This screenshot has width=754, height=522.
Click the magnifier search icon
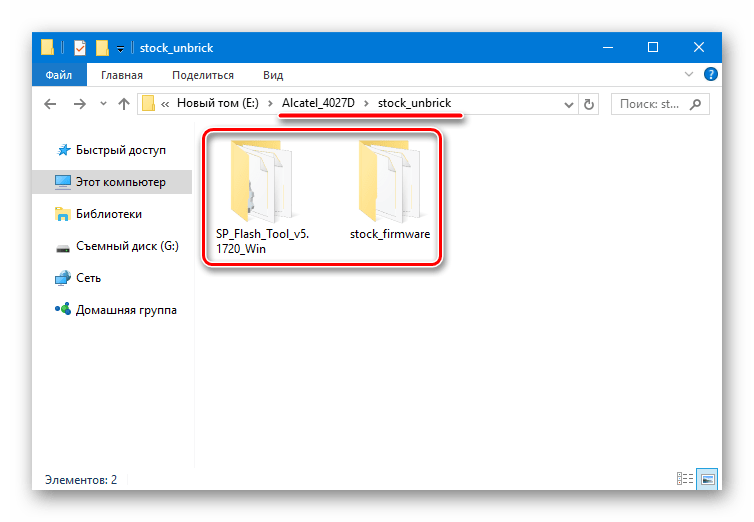click(x=695, y=104)
